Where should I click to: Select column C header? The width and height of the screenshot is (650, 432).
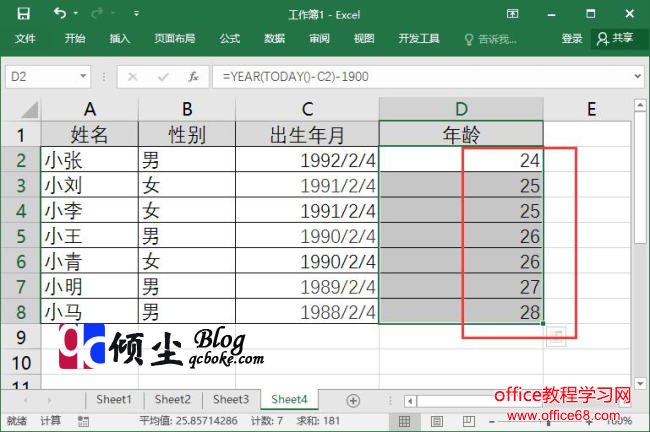click(x=307, y=109)
